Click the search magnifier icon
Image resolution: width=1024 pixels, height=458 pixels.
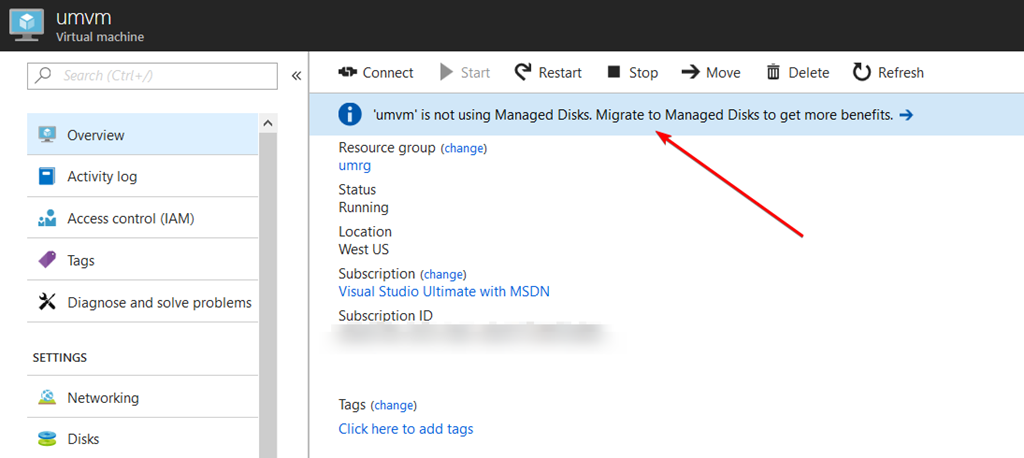tap(43, 76)
